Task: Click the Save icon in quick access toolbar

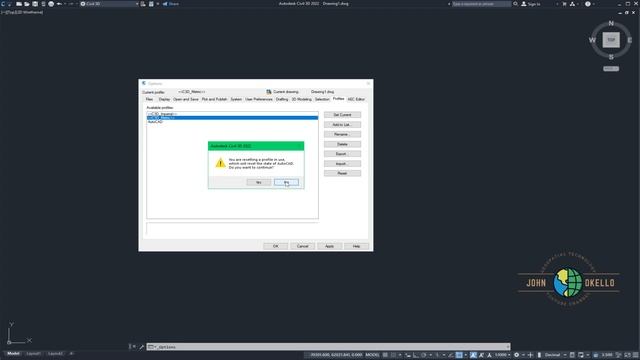Action: tap(35, 4)
